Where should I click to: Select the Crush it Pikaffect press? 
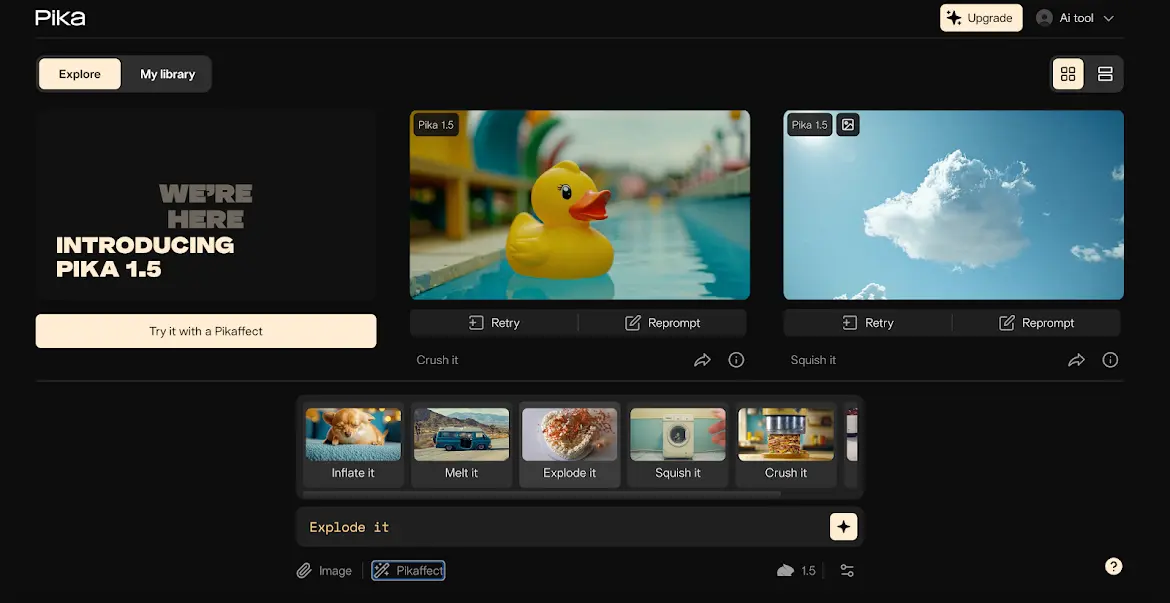[x=786, y=445]
